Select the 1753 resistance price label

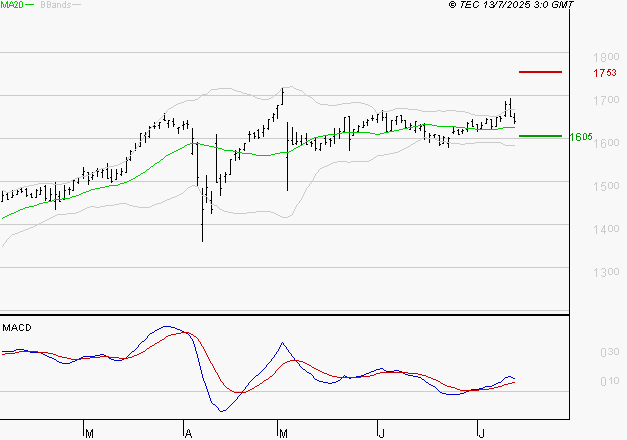(x=604, y=73)
